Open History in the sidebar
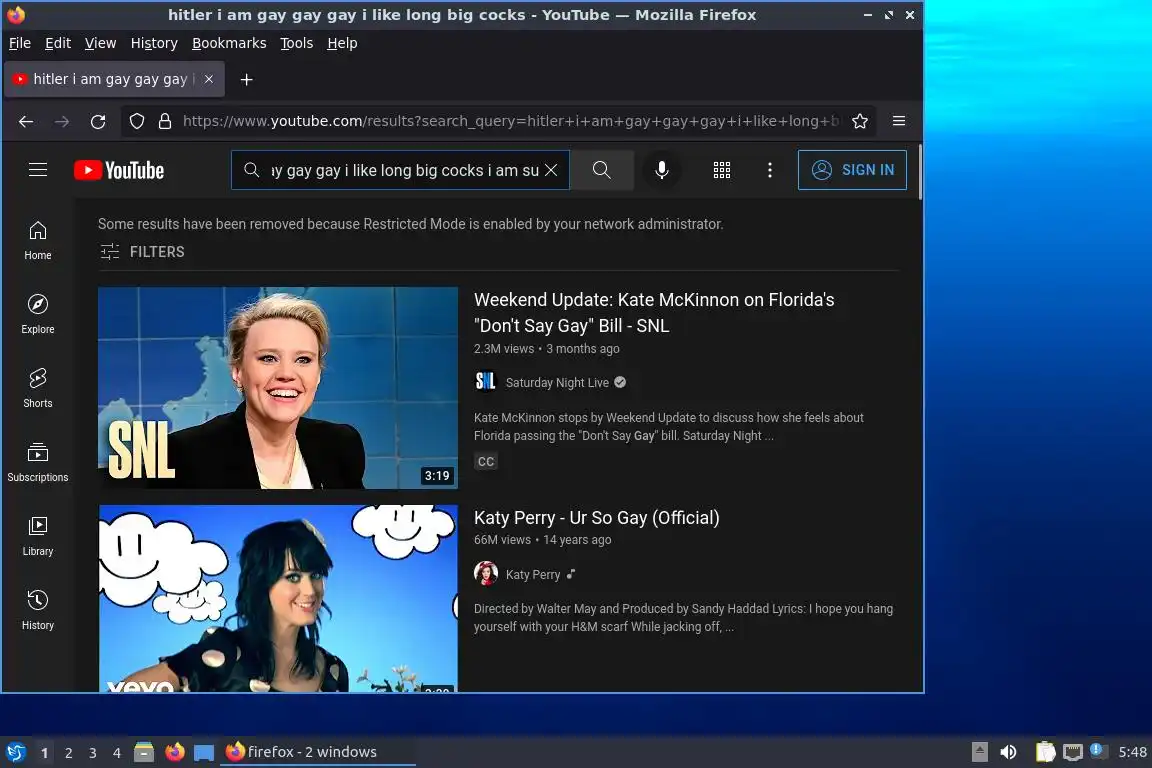The image size is (1152, 768). 37,610
